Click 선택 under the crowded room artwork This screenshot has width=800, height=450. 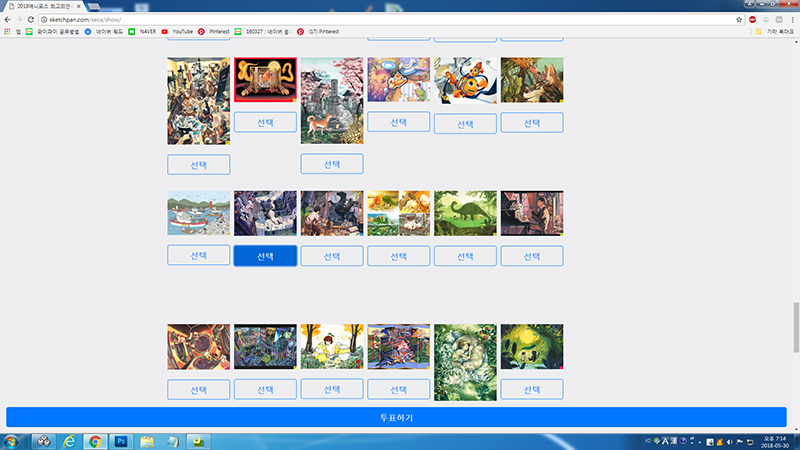[198, 165]
